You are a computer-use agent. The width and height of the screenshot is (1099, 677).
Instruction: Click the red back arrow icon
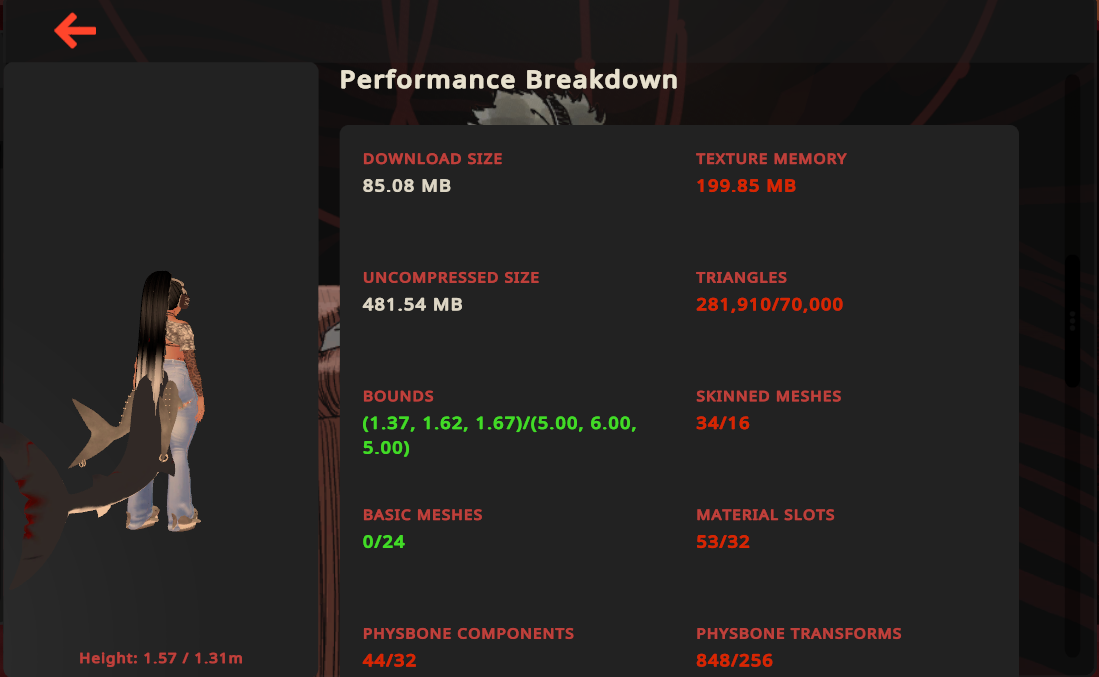(x=75, y=30)
